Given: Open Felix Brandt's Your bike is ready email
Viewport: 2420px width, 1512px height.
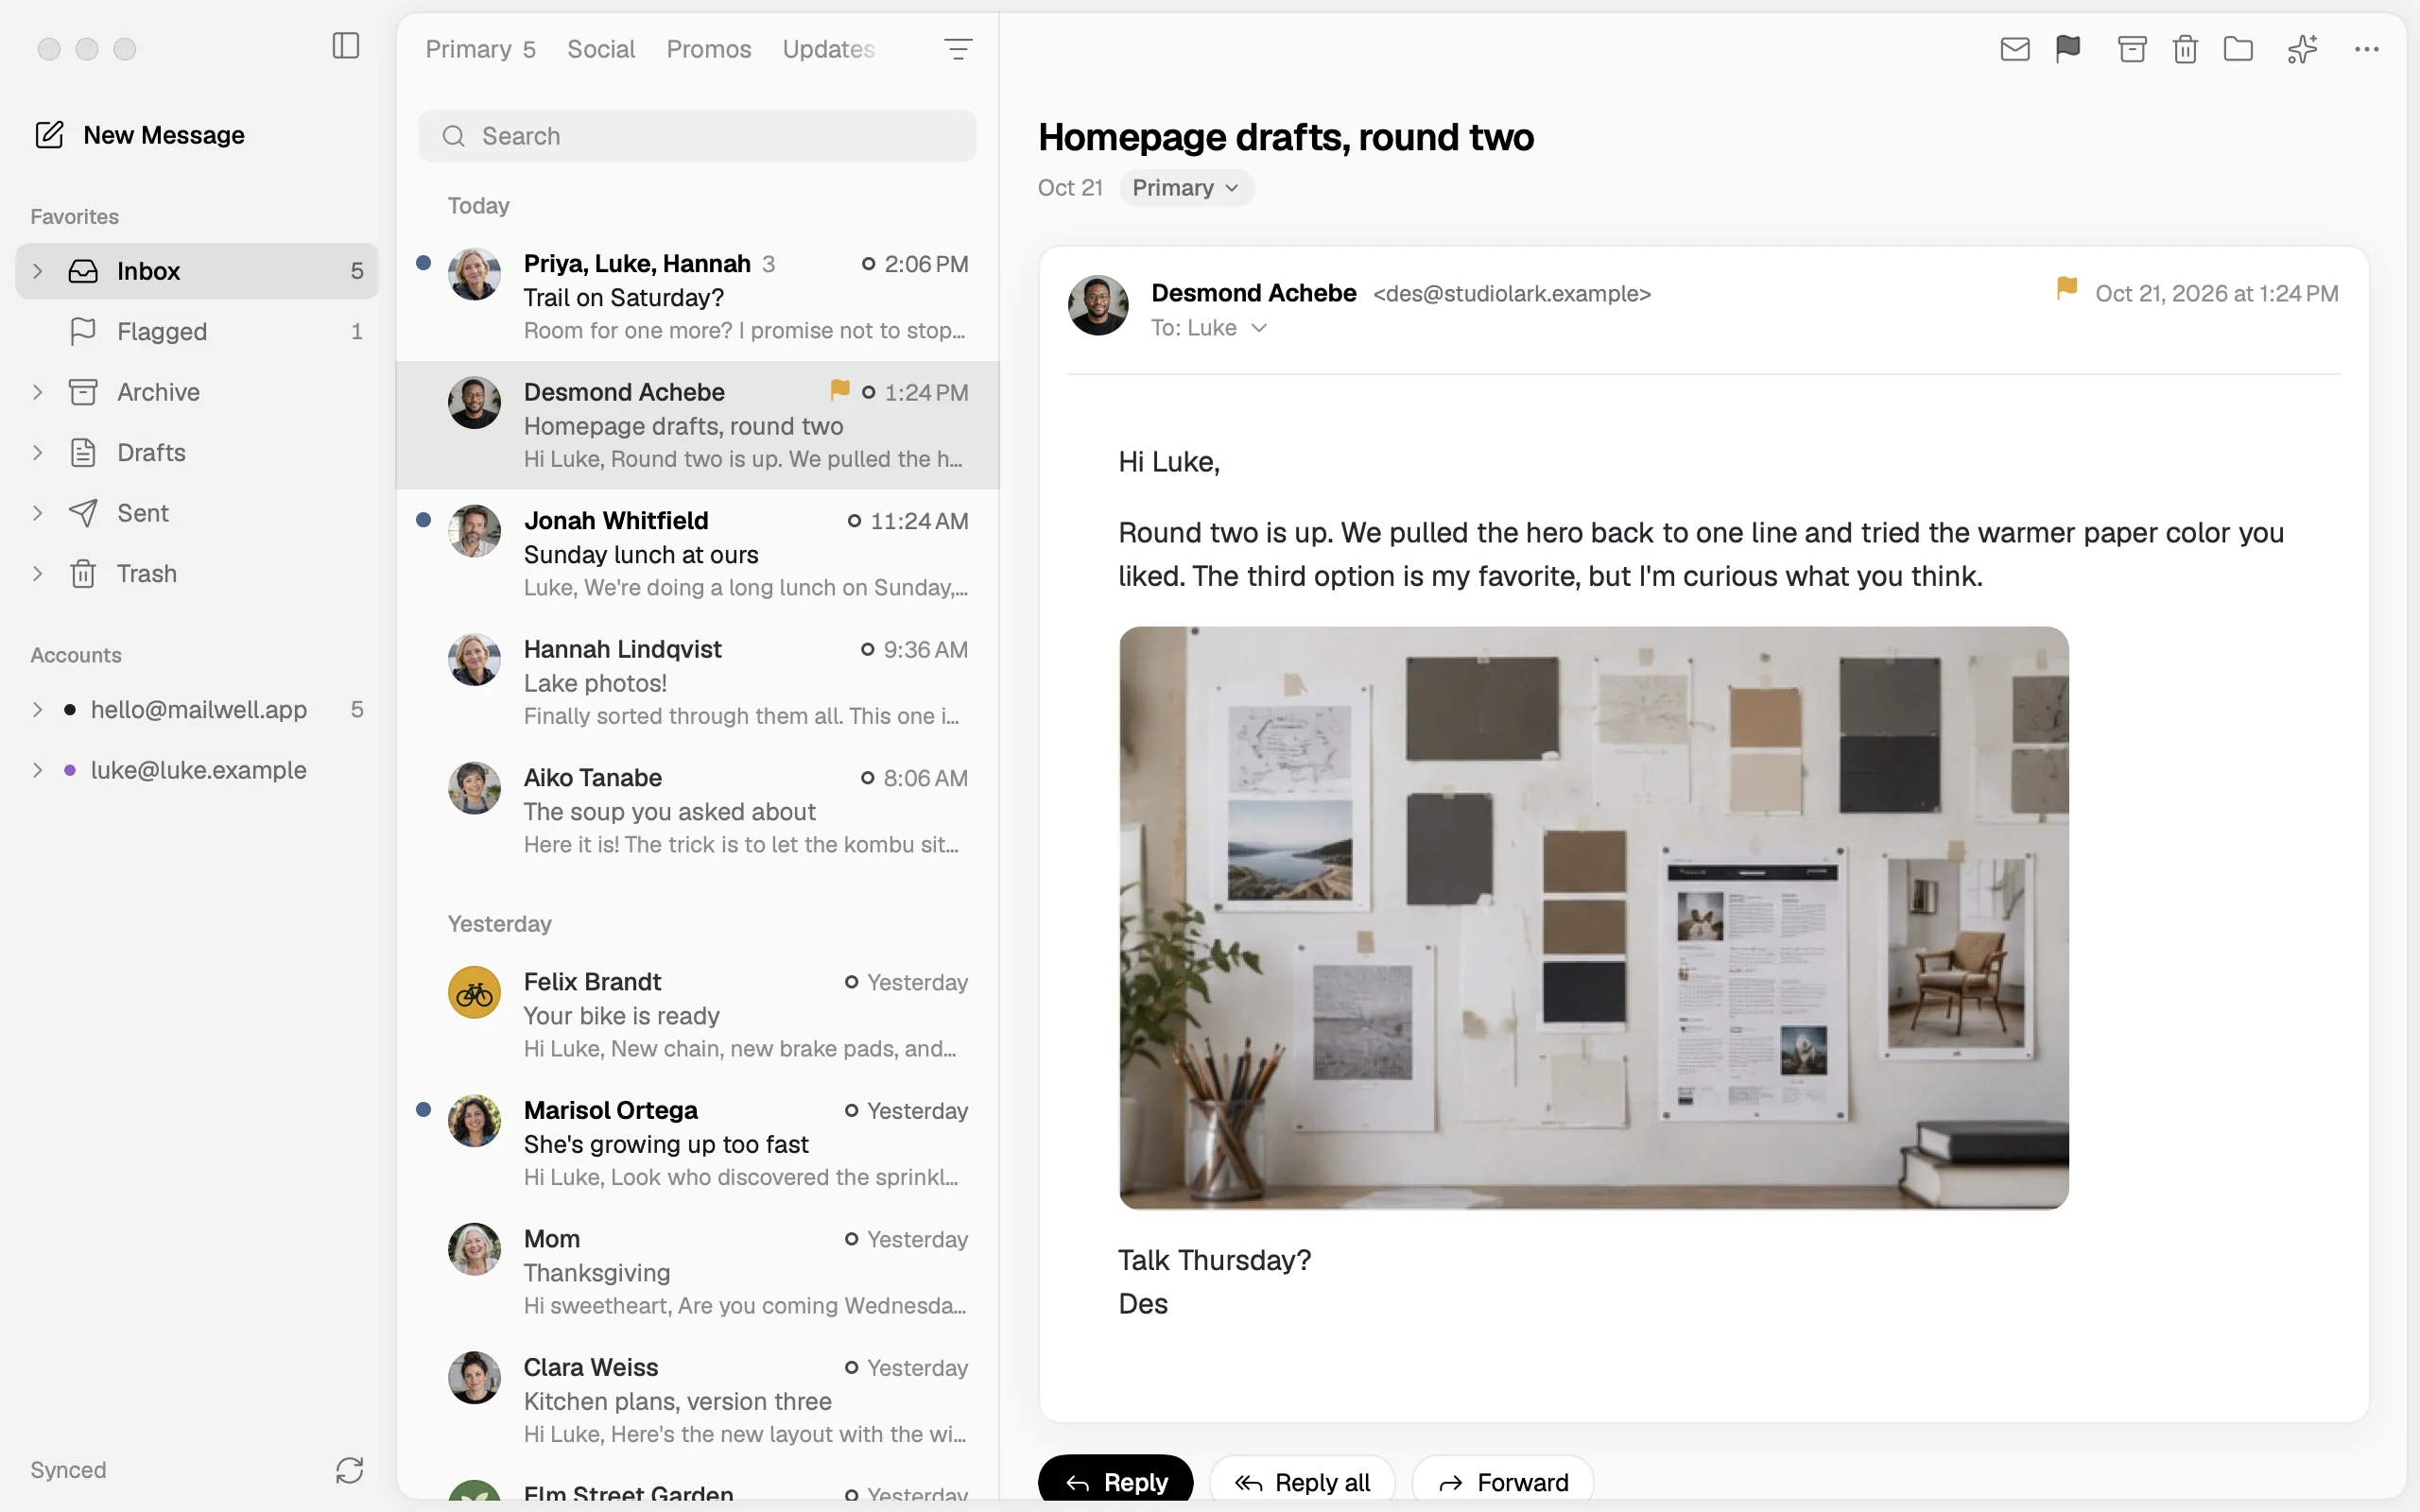Looking at the screenshot, I should click(x=698, y=1014).
